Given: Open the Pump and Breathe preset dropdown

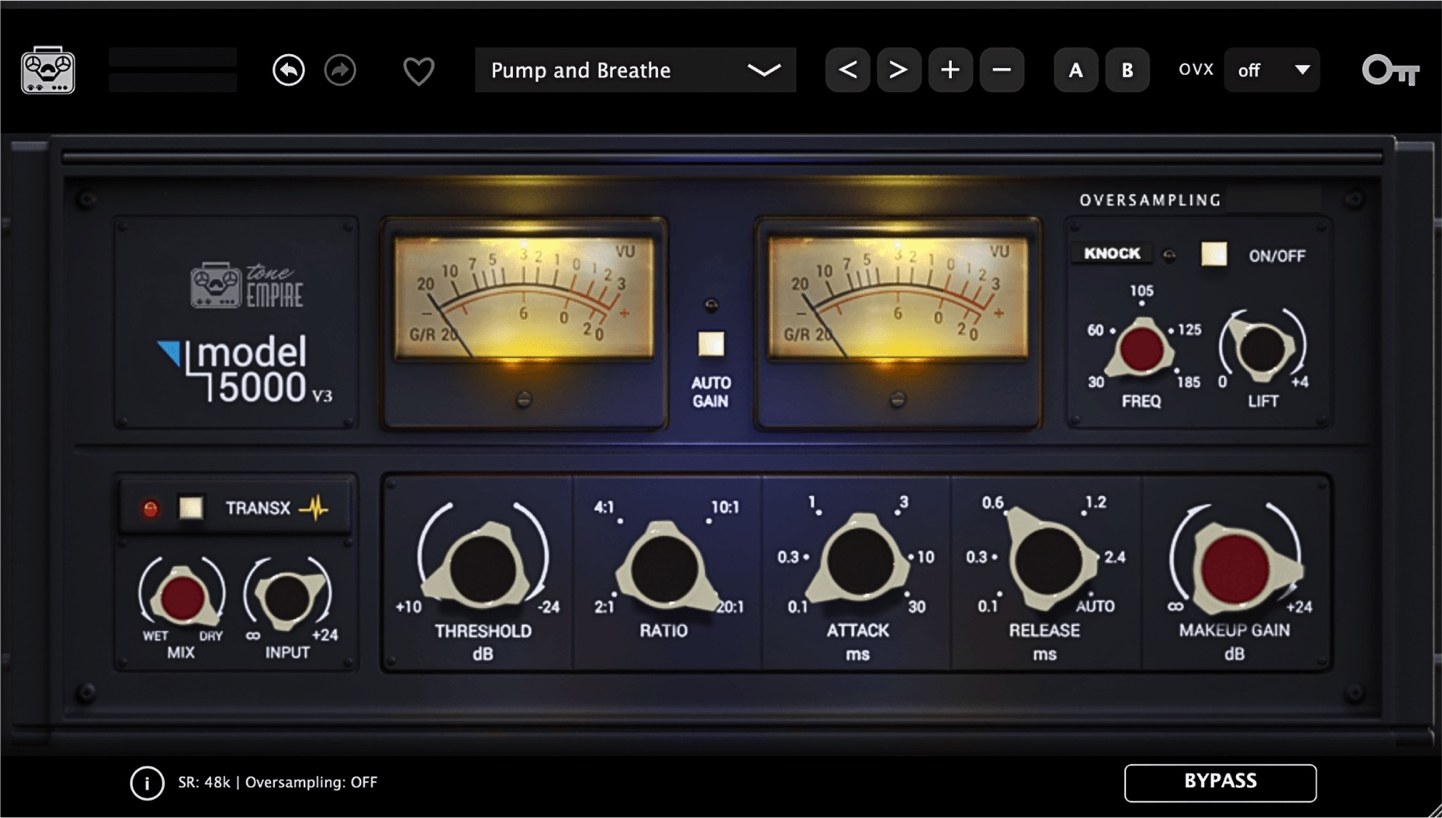Looking at the screenshot, I should (x=635, y=70).
